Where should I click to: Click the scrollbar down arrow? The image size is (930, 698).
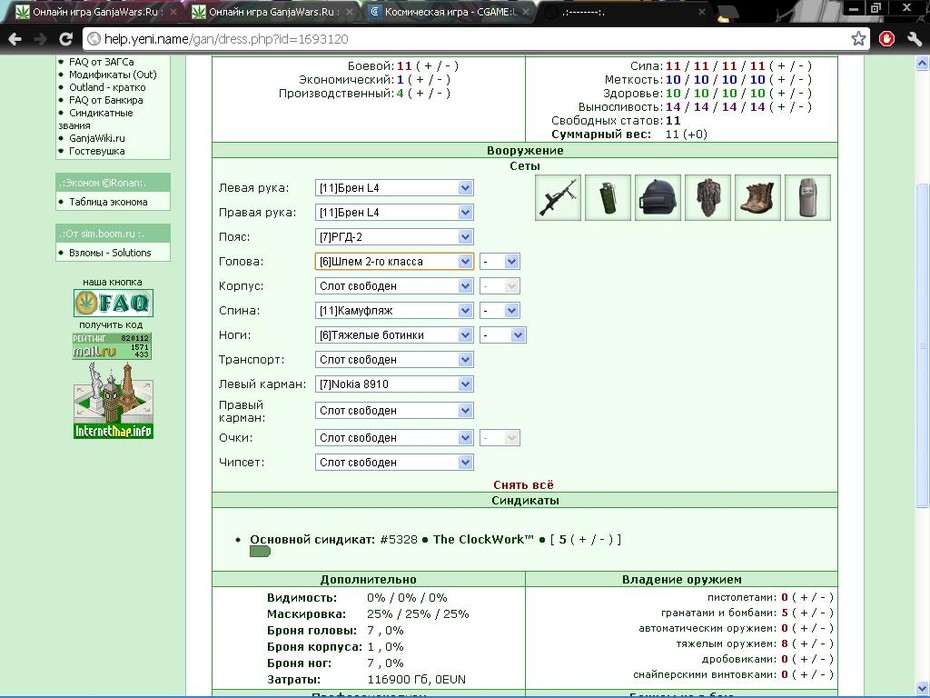pos(922,688)
